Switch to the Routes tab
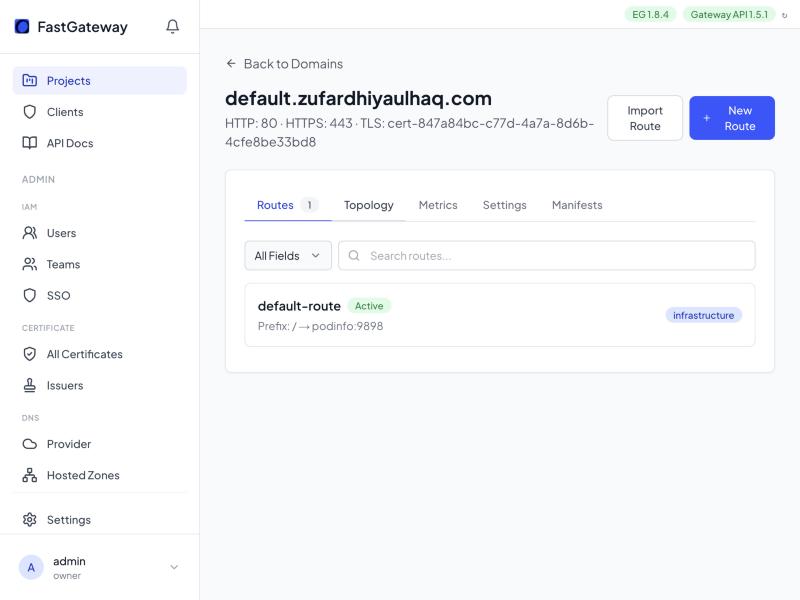Image resolution: width=800 pixels, height=600 pixels. coord(287,205)
